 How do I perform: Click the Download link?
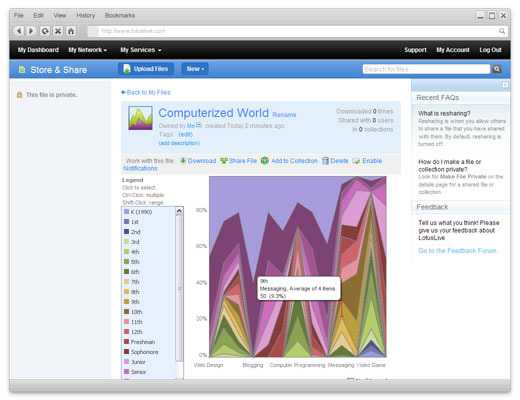(x=202, y=161)
